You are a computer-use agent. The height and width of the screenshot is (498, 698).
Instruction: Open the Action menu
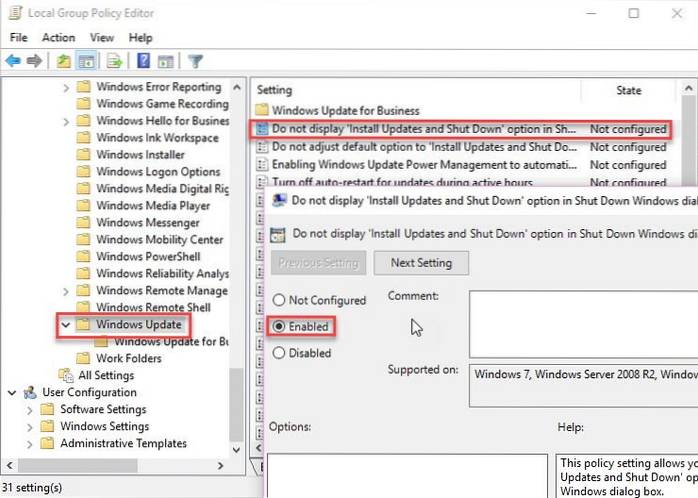pos(58,37)
